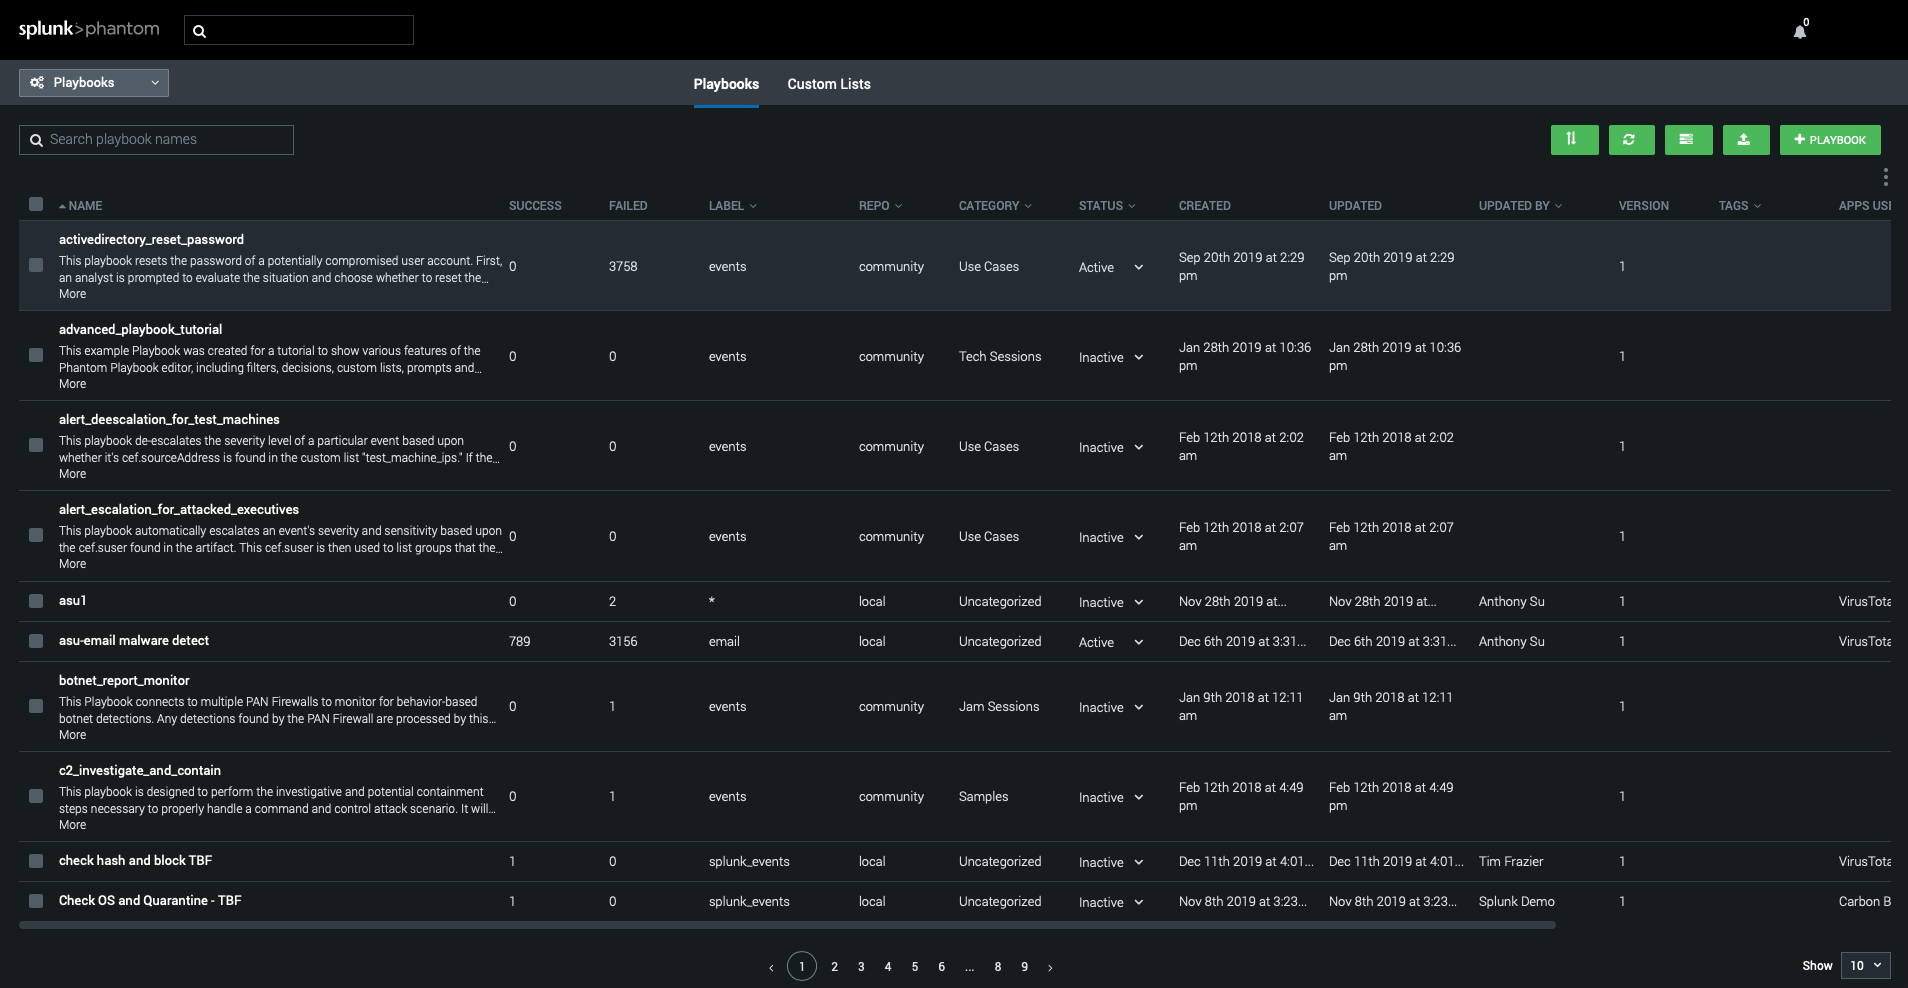Check the alert_deescalation_for_test_machines row checkbox
This screenshot has height=988, width=1908.
click(x=36, y=445)
